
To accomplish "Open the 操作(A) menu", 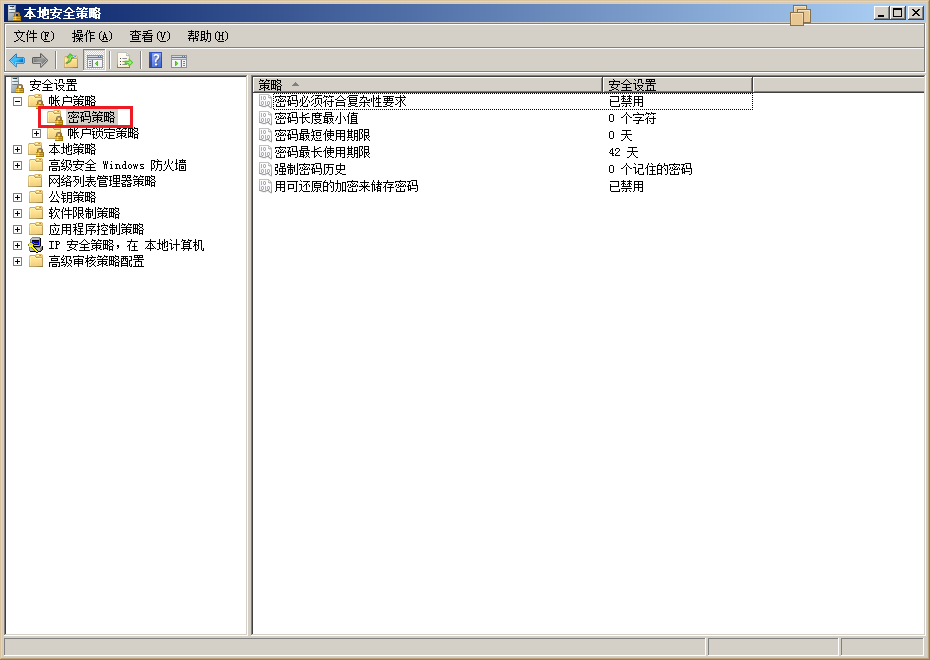I will (x=92, y=36).
